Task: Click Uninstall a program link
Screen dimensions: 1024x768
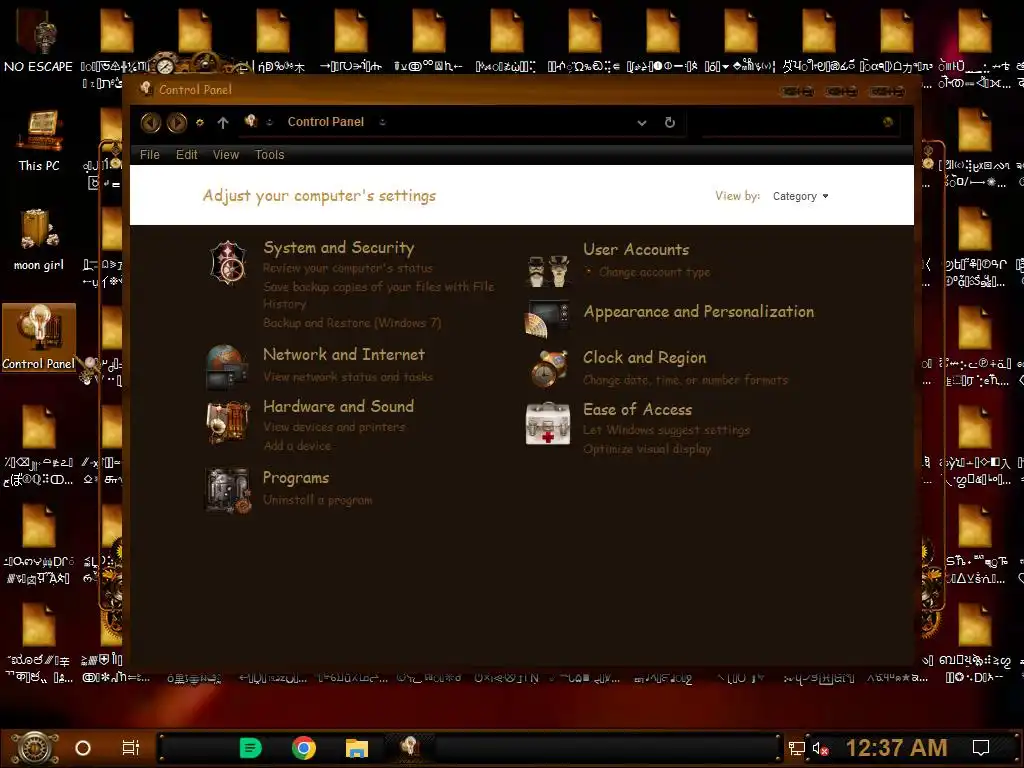Action: click(317, 500)
